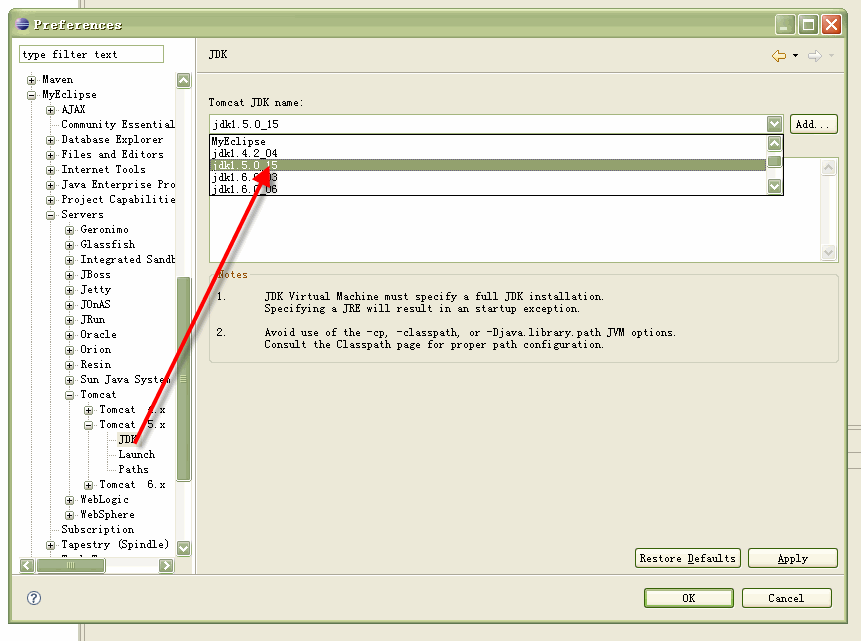The width and height of the screenshot is (861, 641).
Task: Click the tree horizontal scrollbar thumb
Action: [70, 565]
